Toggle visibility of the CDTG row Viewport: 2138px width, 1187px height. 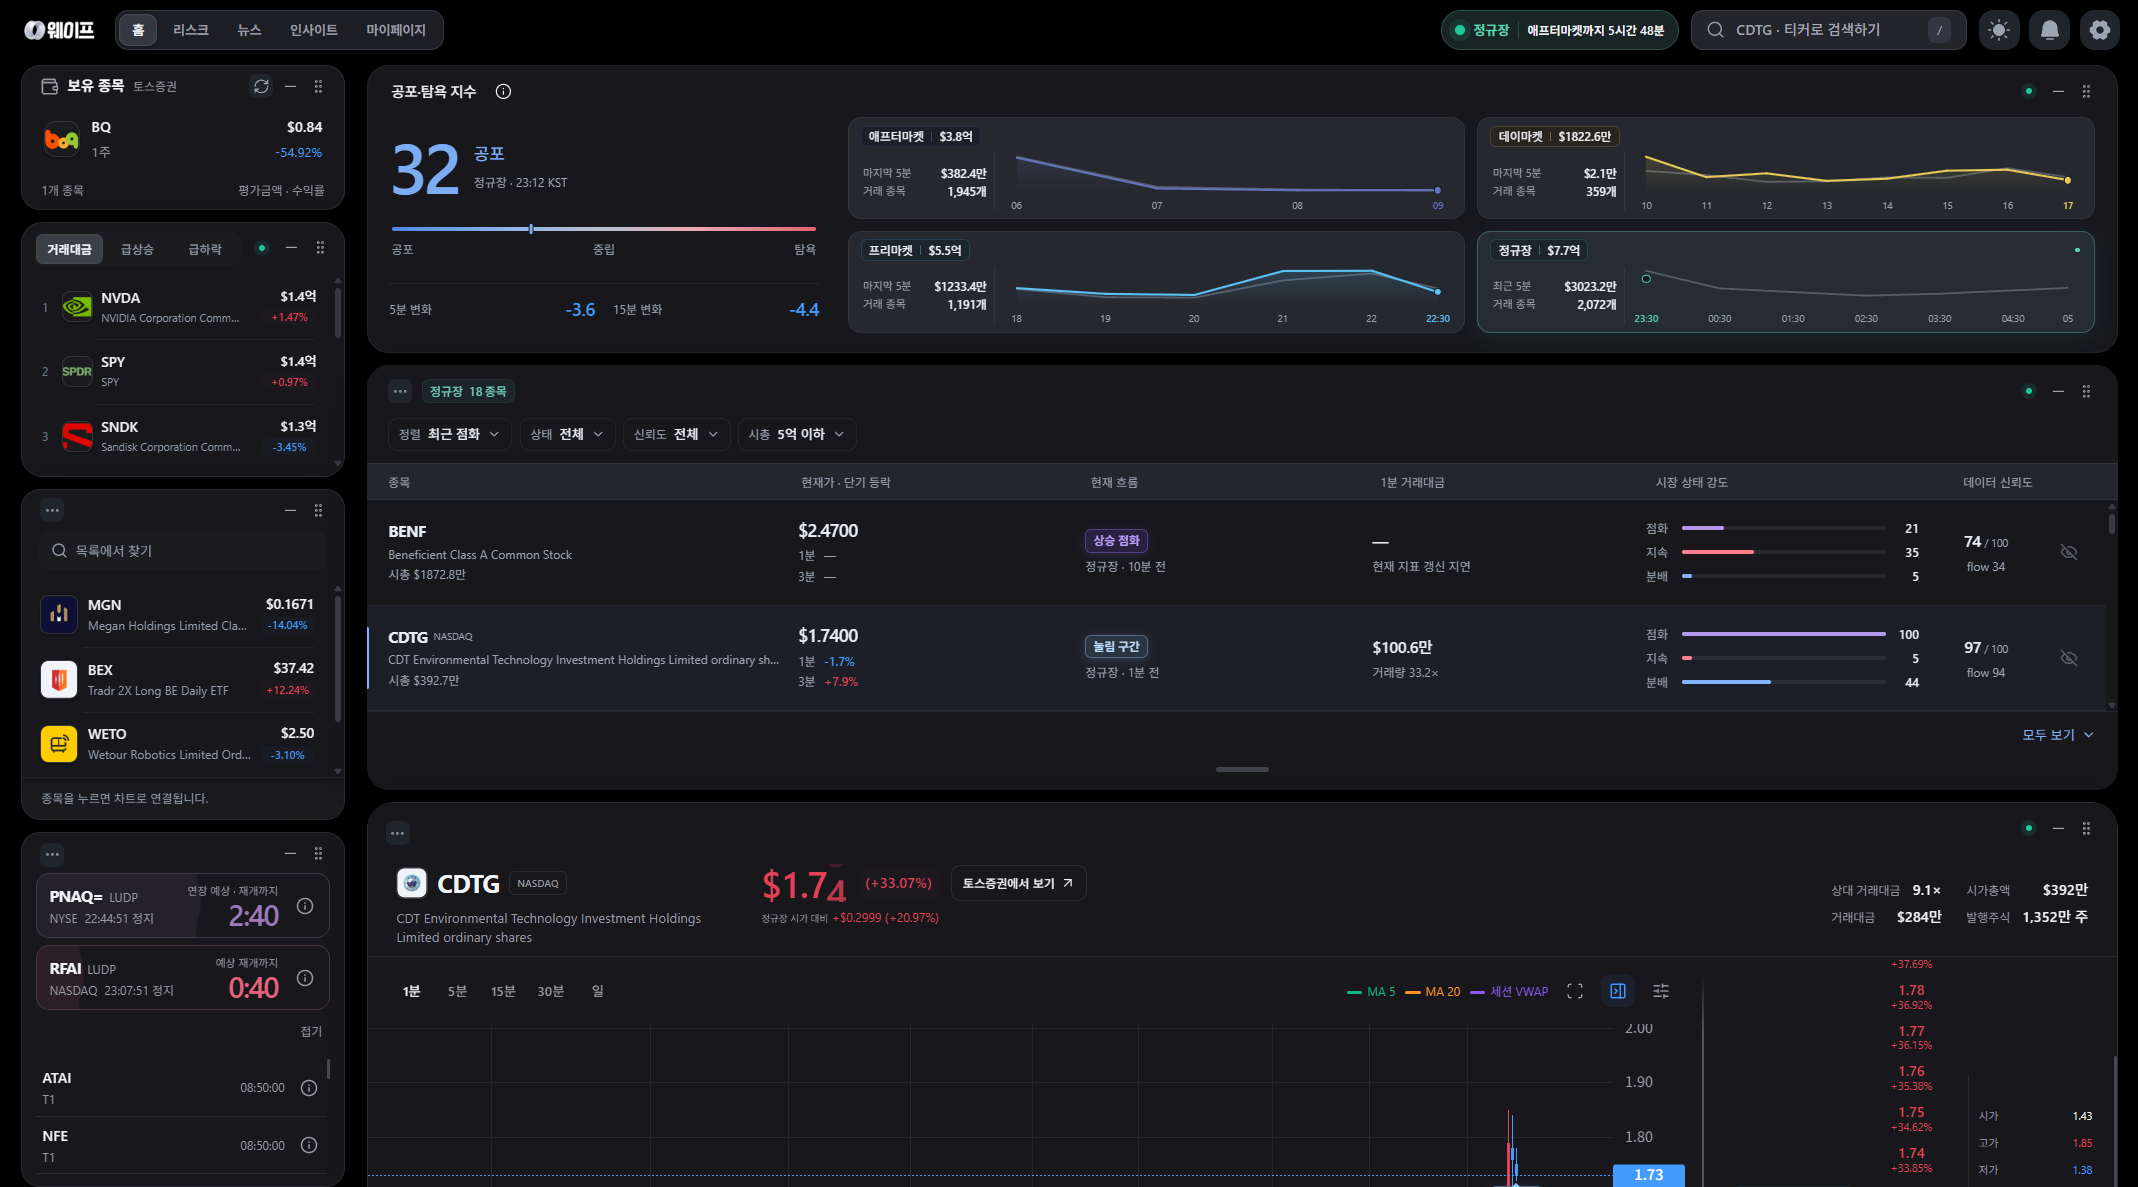2069,658
